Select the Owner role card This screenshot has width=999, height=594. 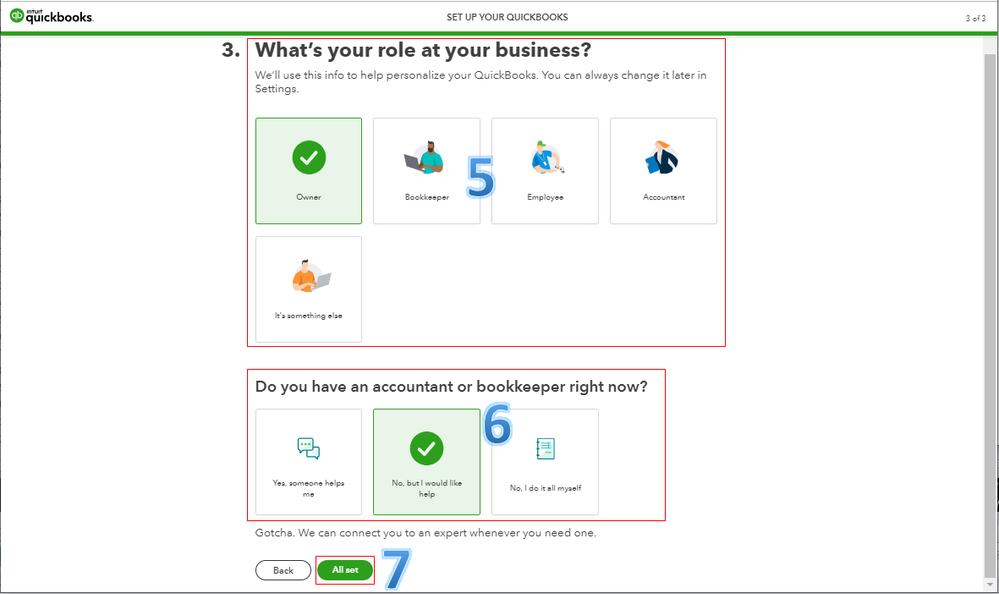tap(308, 170)
